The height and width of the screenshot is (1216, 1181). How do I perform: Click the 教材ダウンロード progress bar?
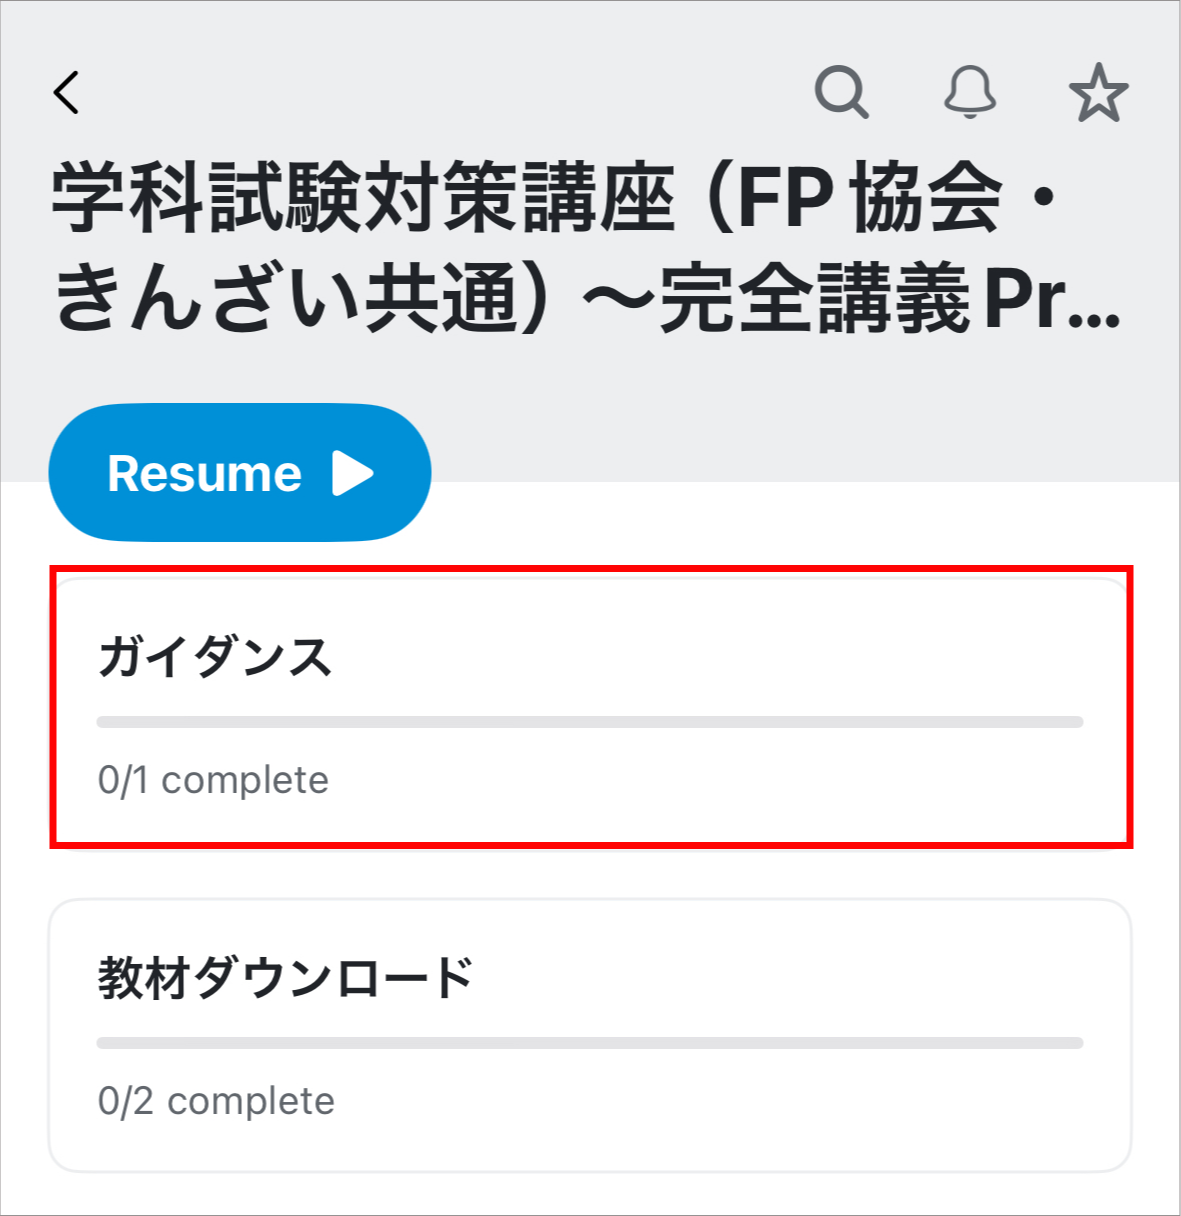coord(590,1043)
